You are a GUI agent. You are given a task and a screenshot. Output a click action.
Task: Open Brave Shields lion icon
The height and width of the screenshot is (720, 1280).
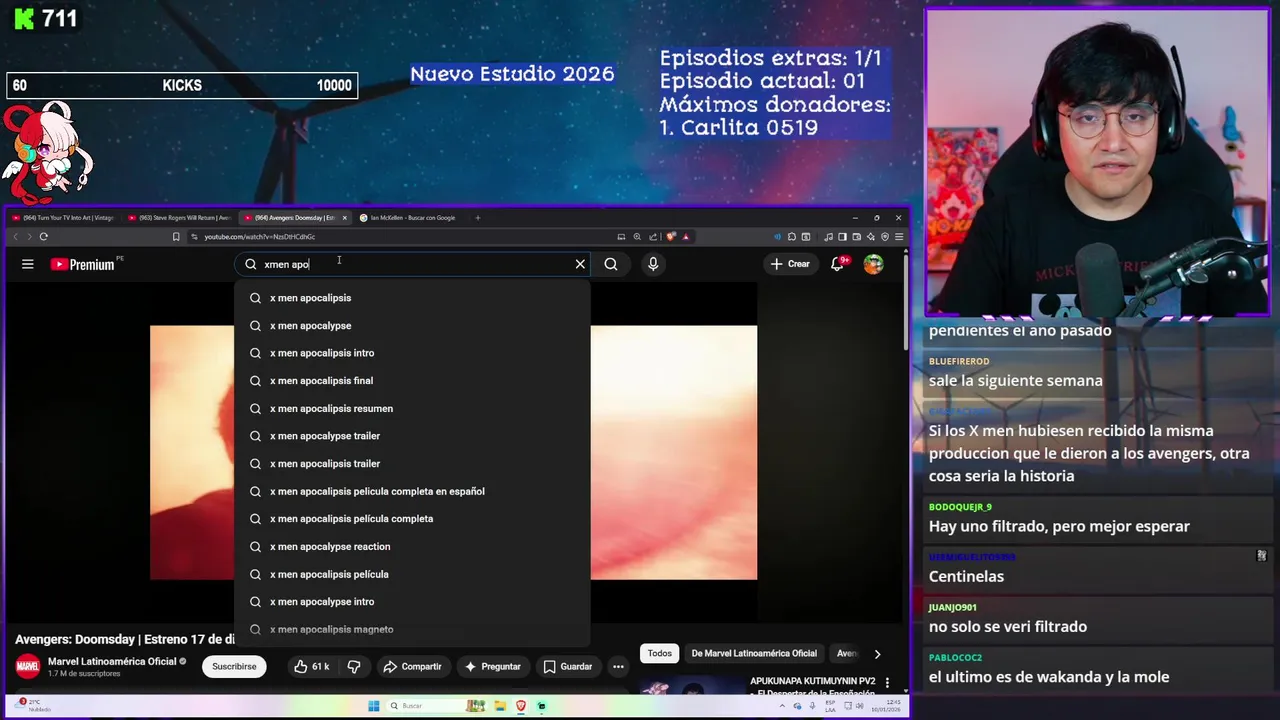coord(671,237)
